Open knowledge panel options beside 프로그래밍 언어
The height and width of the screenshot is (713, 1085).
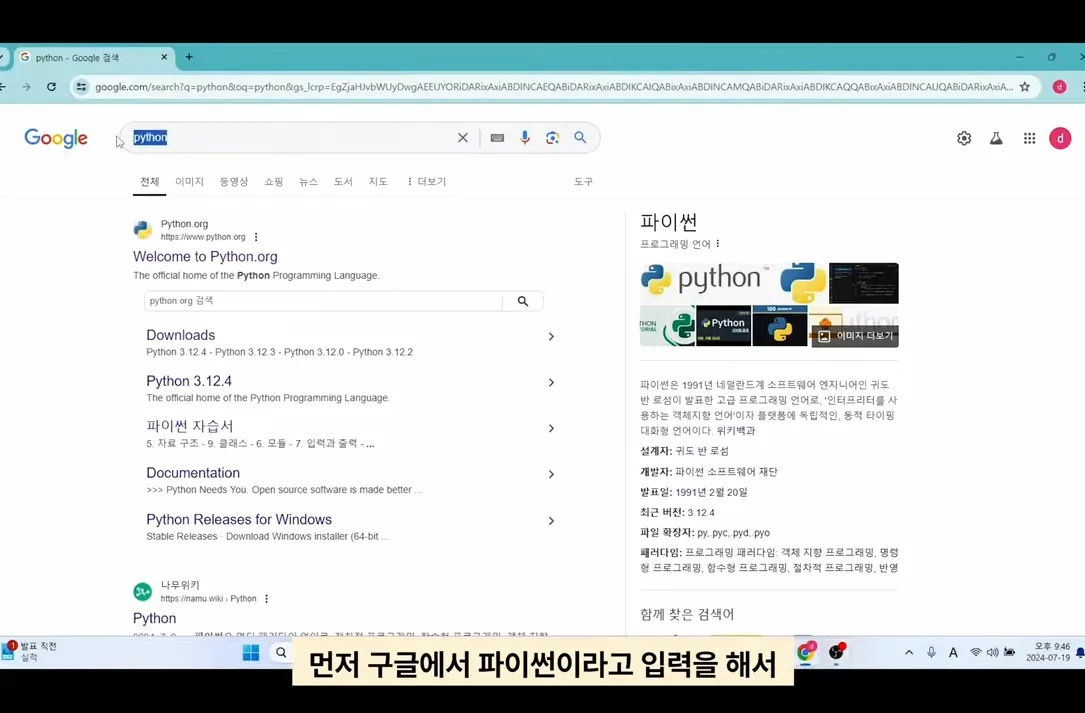(718, 244)
